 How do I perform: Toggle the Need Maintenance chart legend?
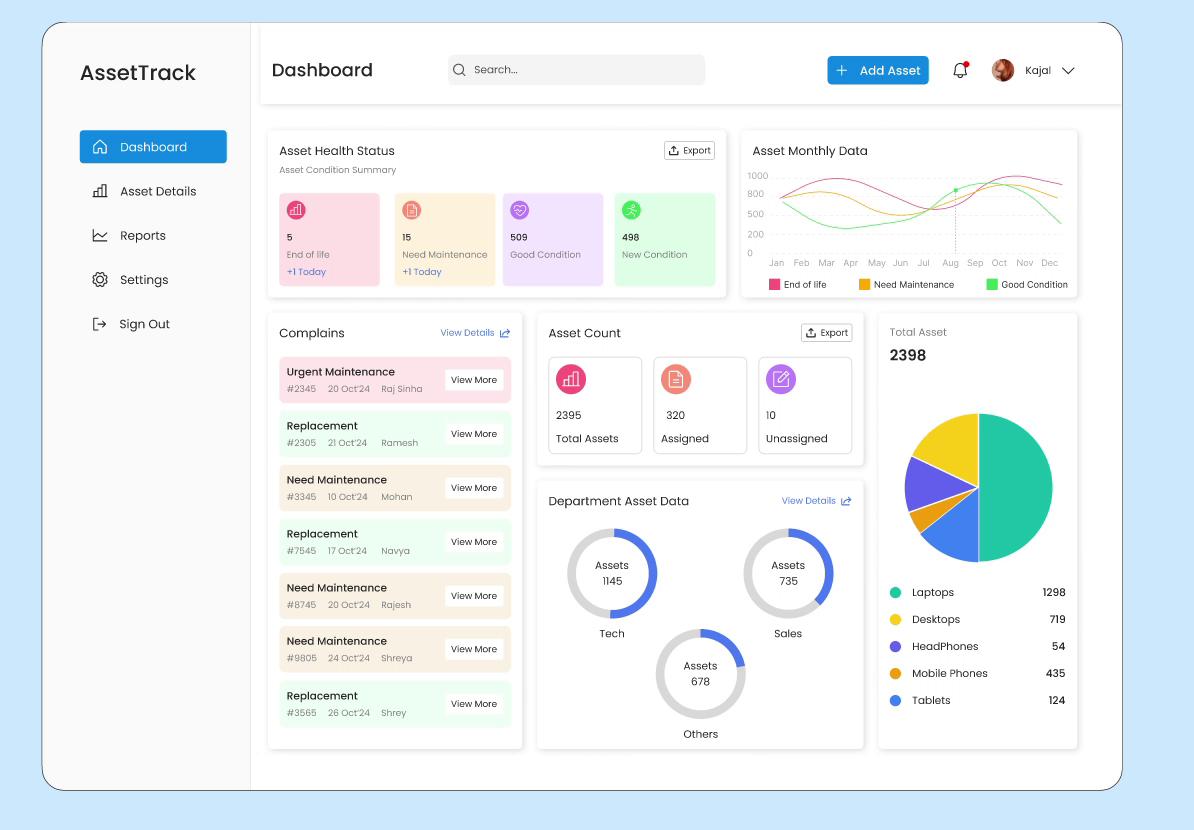(906, 285)
